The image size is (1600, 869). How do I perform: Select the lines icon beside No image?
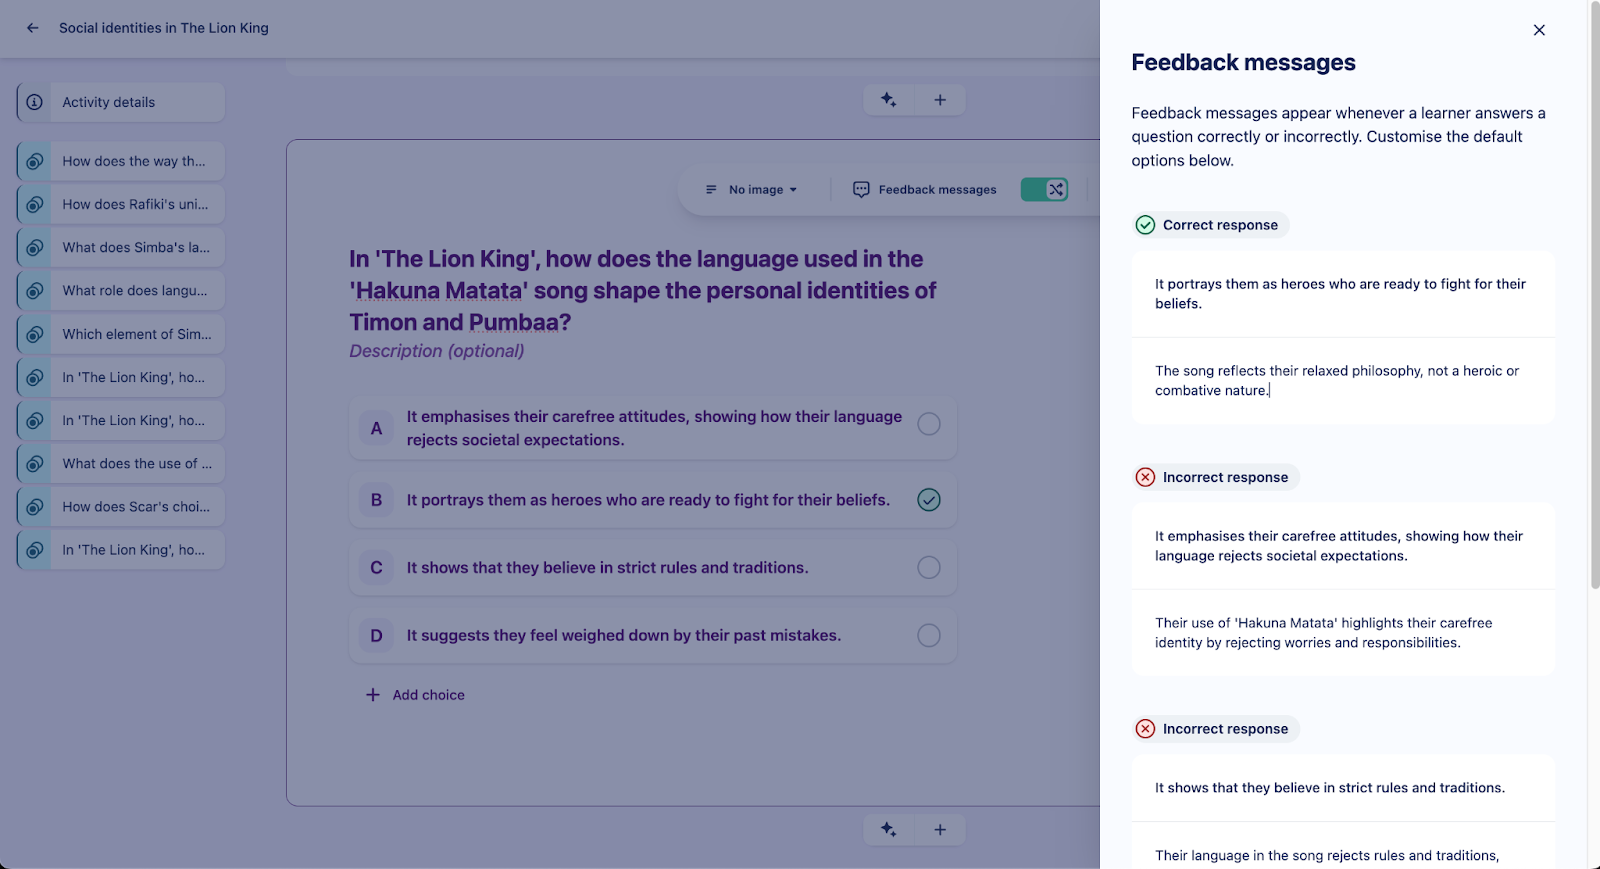pos(711,189)
